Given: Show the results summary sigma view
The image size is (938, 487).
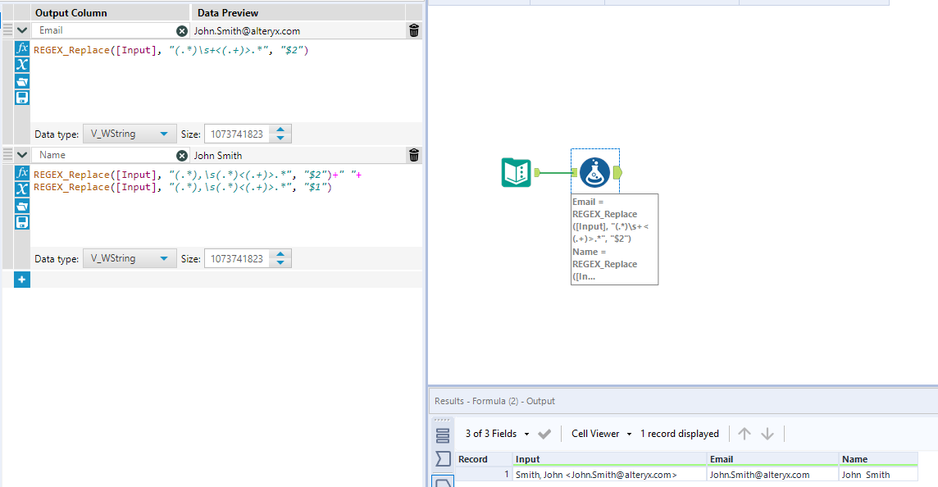Looking at the screenshot, I should (443, 459).
